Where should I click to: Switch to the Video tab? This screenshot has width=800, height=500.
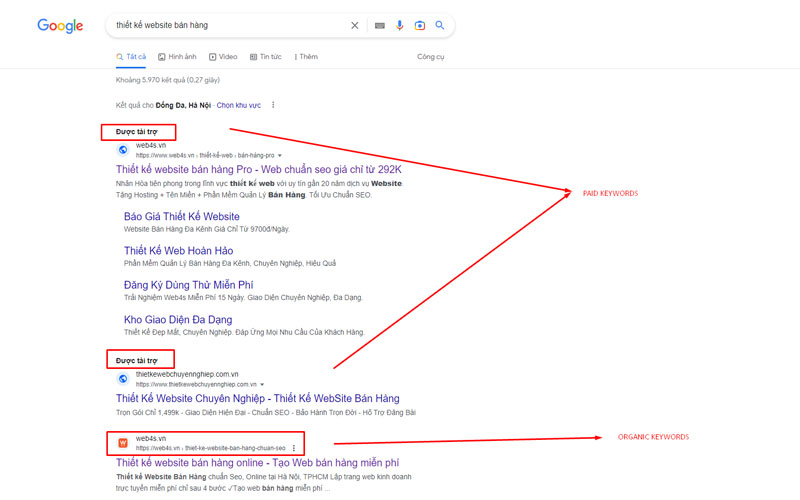pyautogui.click(x=223, y=57)
